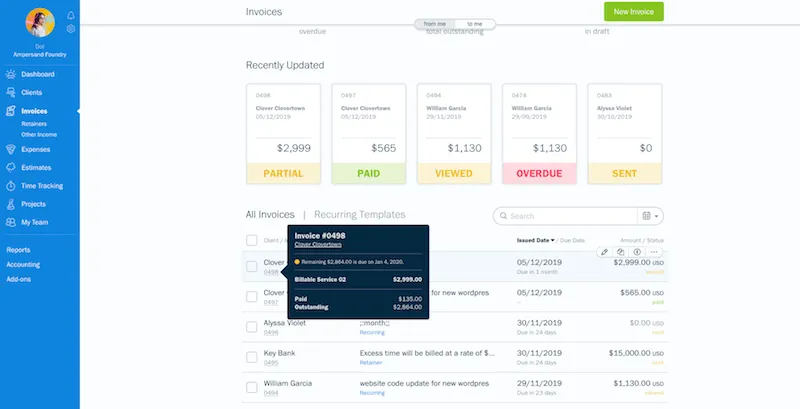Image resolution: width=800 pixels, height=409 pixels.
Task: Open the Clover Clovertown link in tooltip
Action: pos(318,244)
